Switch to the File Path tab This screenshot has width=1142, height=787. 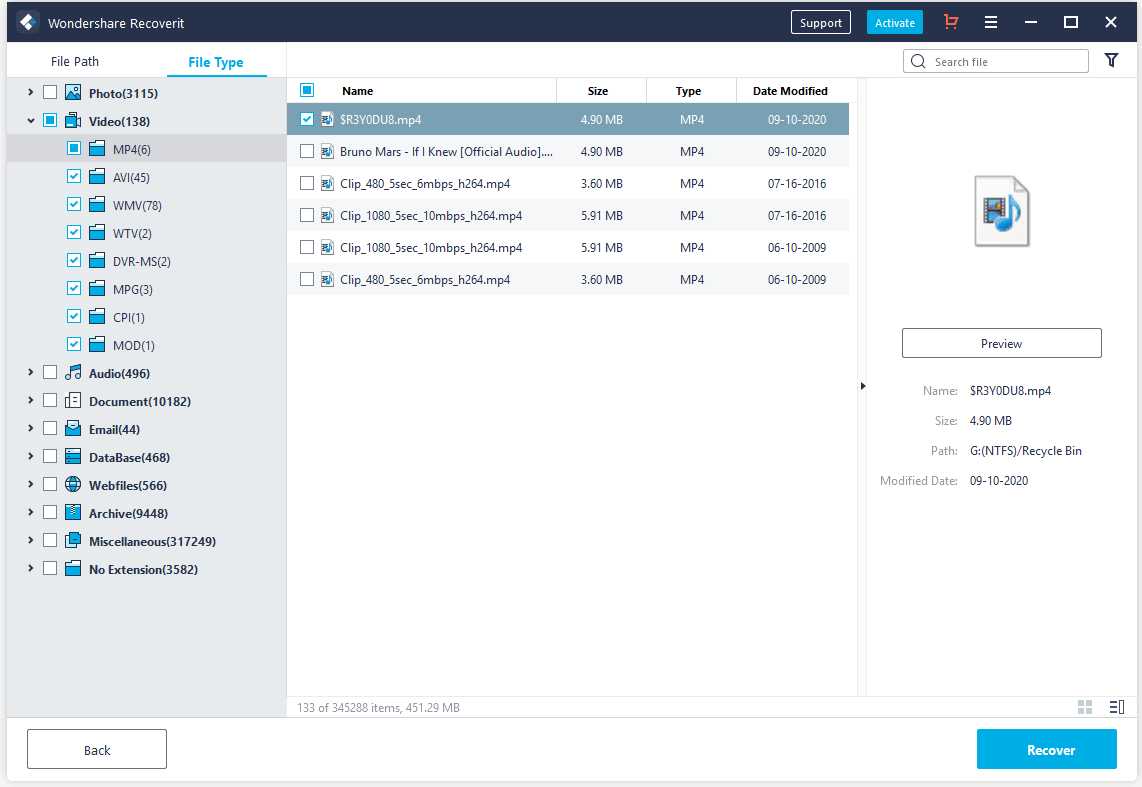pyautogui.click(x=75, y=61)
